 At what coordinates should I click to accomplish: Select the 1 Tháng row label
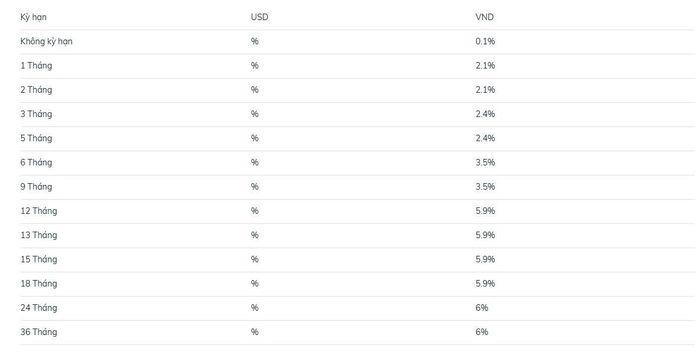(x=36, y=66)
